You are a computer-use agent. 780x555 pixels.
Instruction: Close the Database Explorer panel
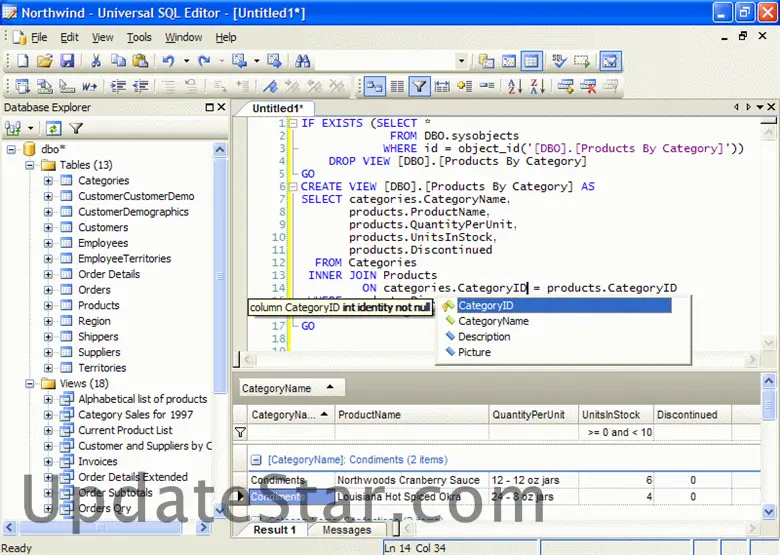tap(222, 107)
